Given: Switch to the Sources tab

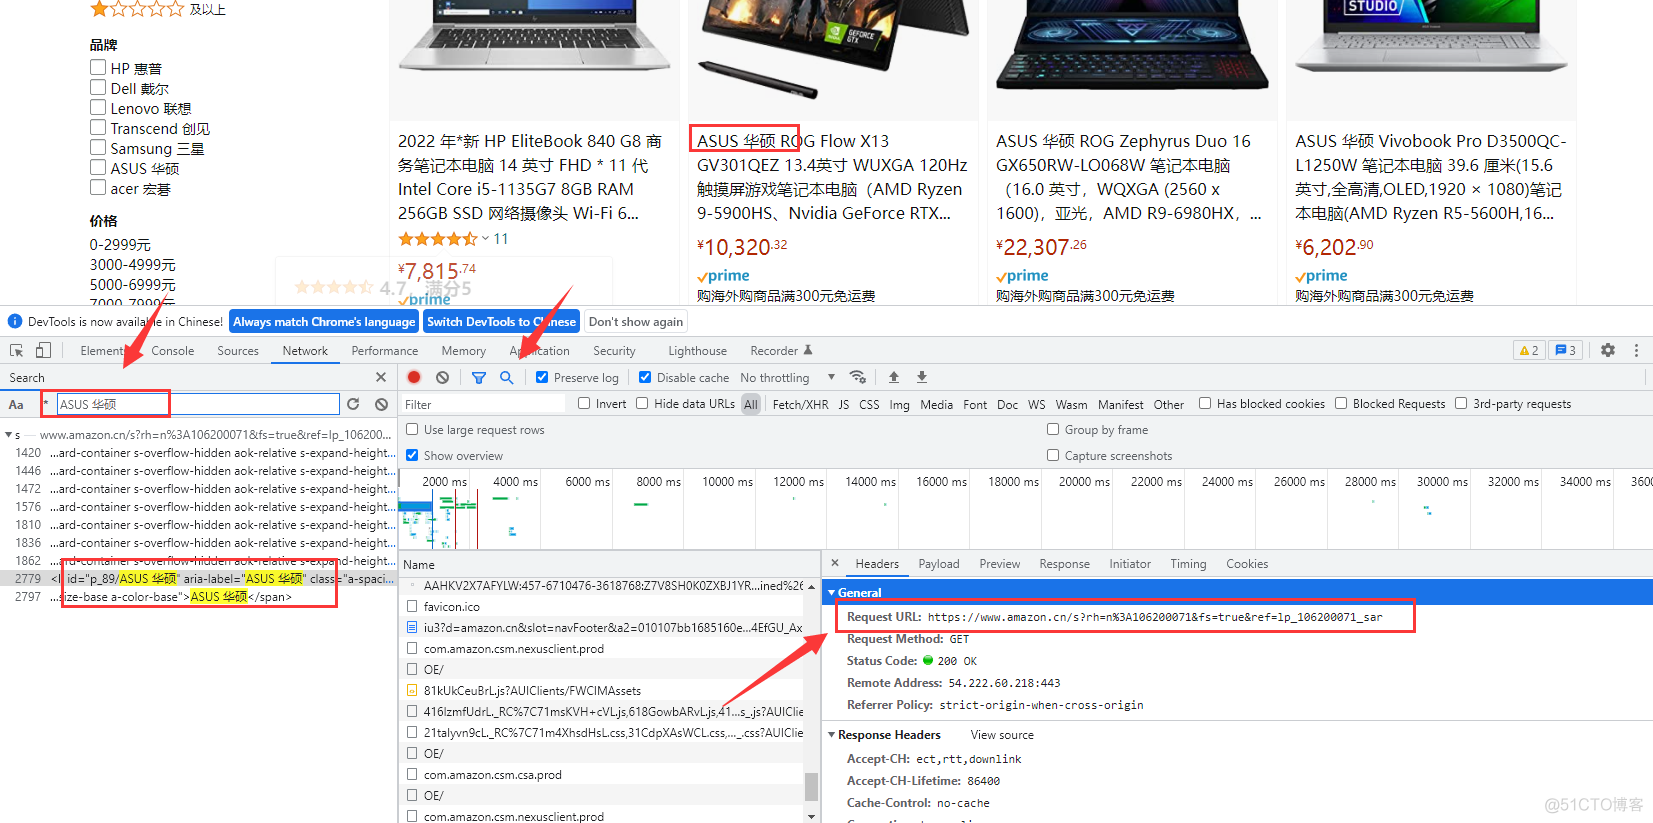Looking at the screenshot, I should 238,351.
